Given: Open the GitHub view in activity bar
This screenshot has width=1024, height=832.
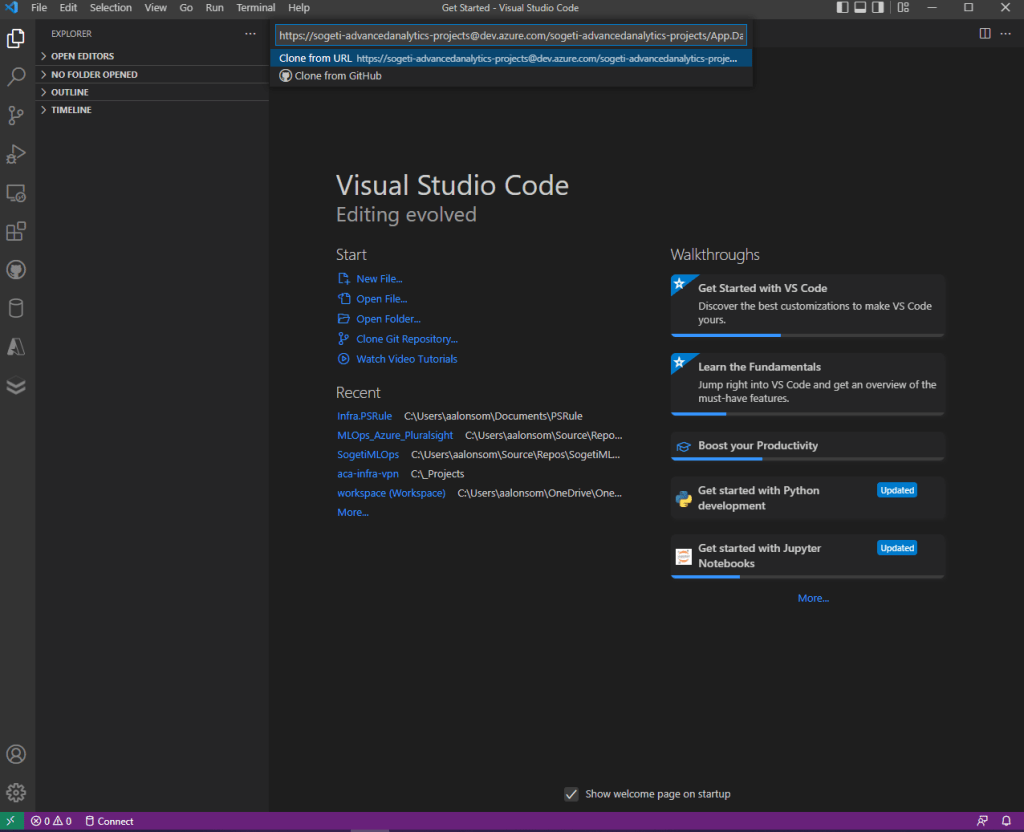Looking at the screenshot, I should [x=16, y=270].
